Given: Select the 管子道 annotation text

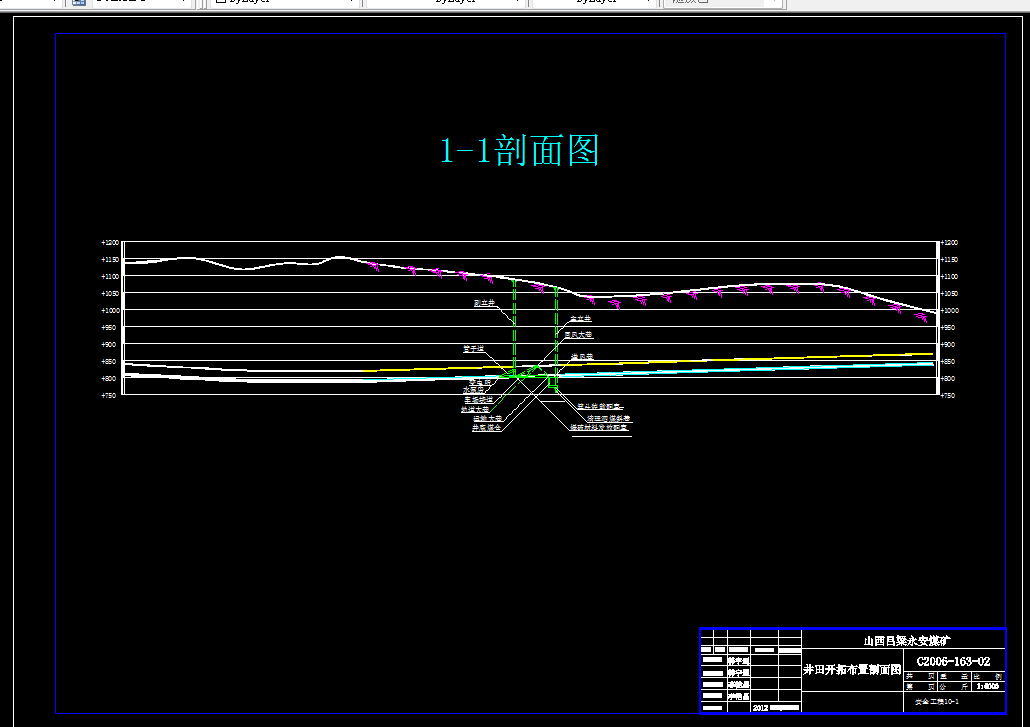Looking at the screenshot, I should pyautogui.click(x=474, y=349).
